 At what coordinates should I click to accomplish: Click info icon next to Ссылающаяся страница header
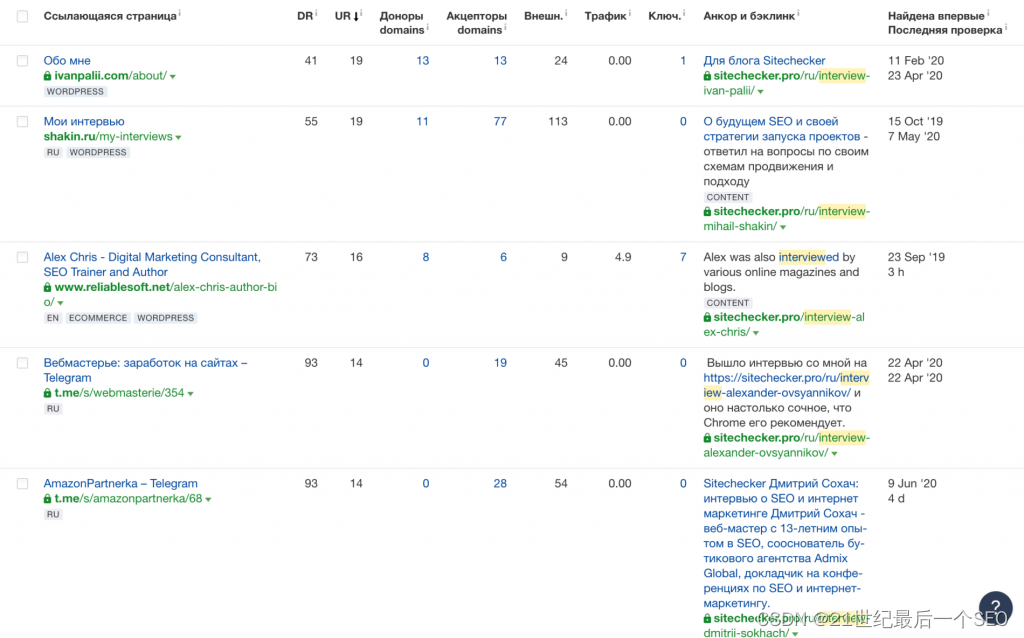pos(180,12)
